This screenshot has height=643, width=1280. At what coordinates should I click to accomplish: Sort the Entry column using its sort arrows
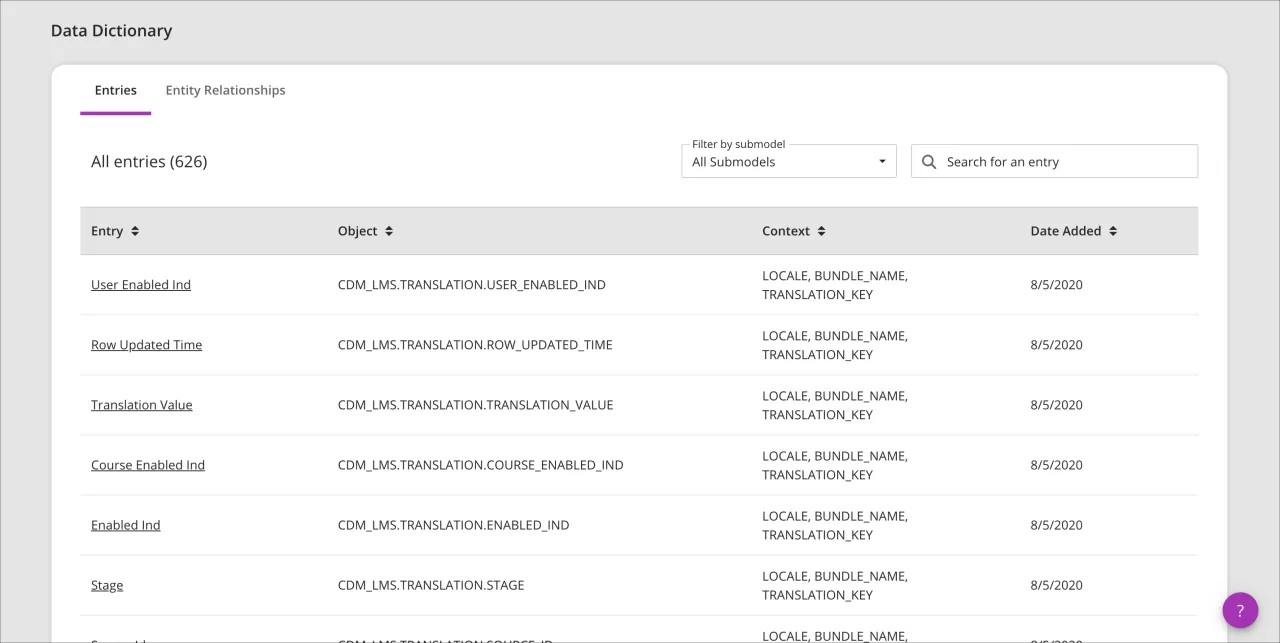pyautogui.click(x=135, y=230)
